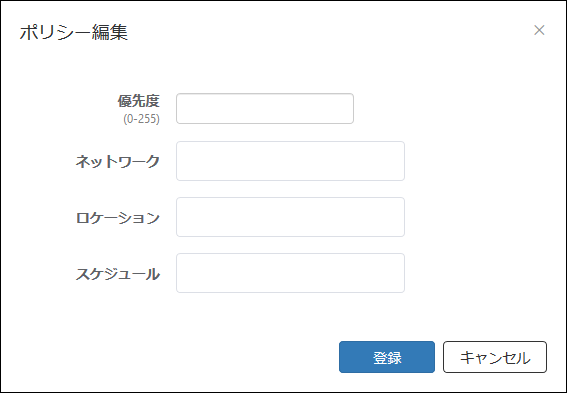The height and width of the screenshot is (393, 567).
Task: Activate the field beside ロケーション
Action: click(x=290, y=217)
